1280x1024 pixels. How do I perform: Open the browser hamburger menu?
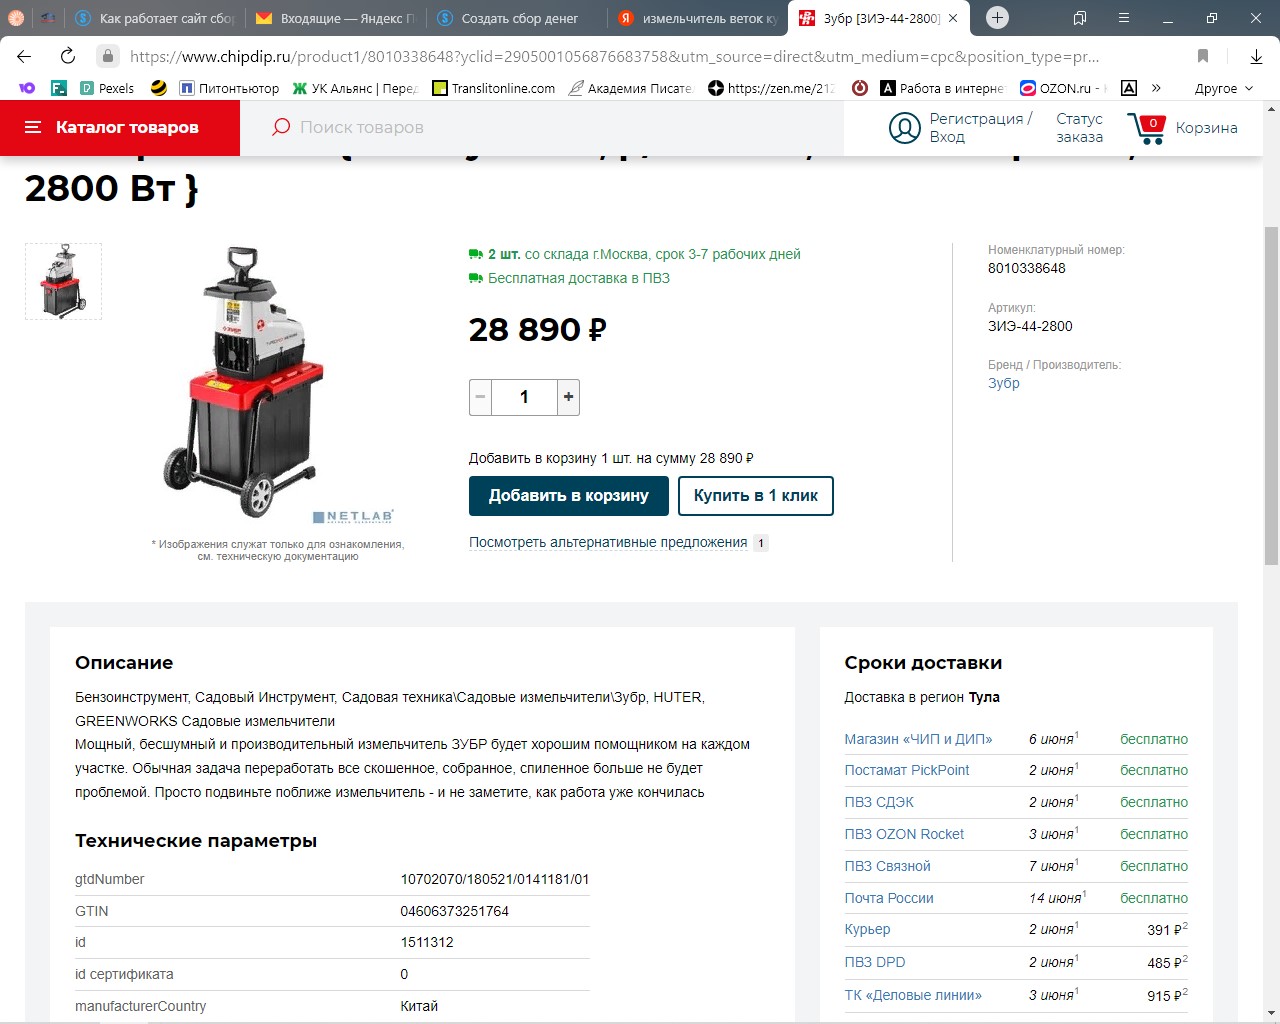[x=1124, y=18]
